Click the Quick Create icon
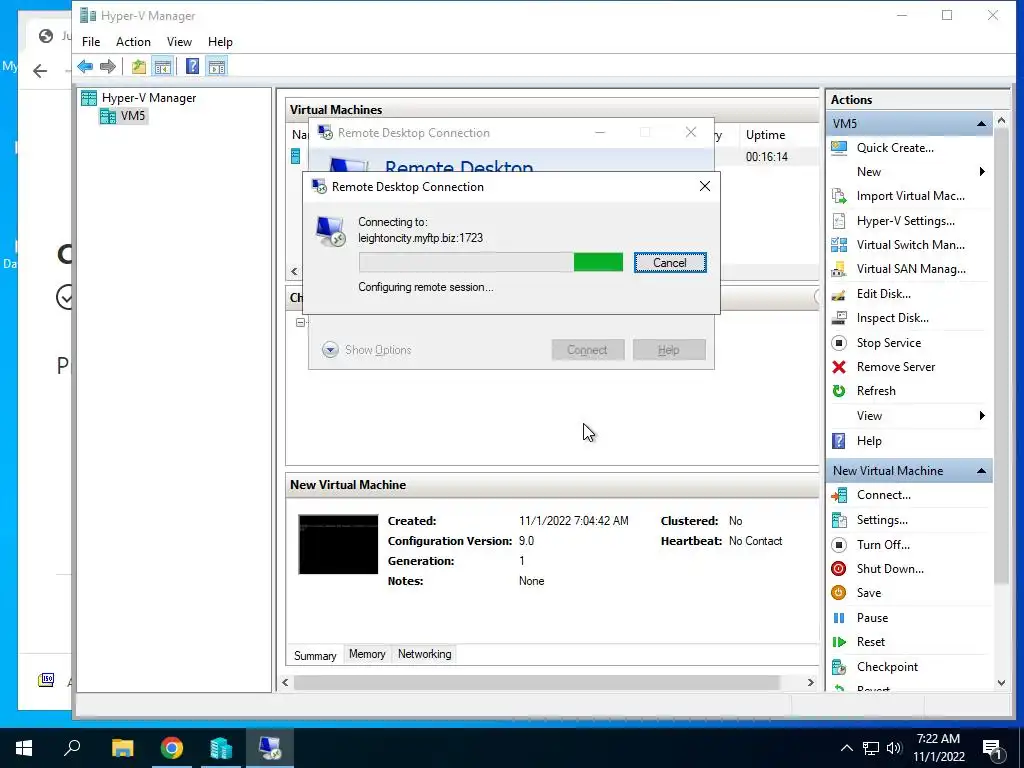Viewport: 1024px width, 768px height. pos(839,148)
